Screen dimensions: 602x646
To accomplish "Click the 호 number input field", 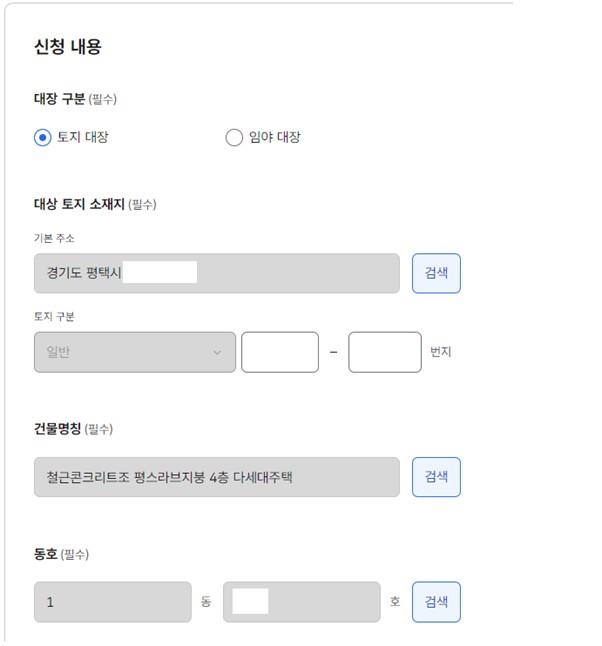I will 301,602.
